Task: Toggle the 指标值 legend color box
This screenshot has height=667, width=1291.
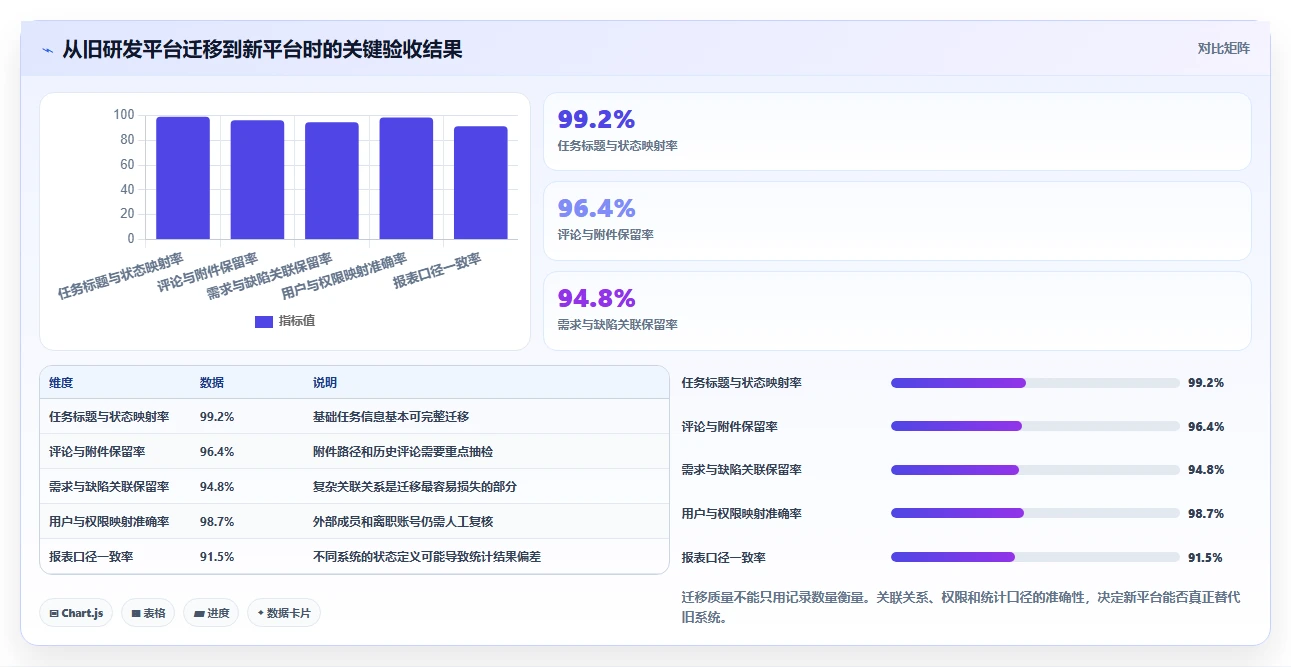Action: tap(264, 321)
